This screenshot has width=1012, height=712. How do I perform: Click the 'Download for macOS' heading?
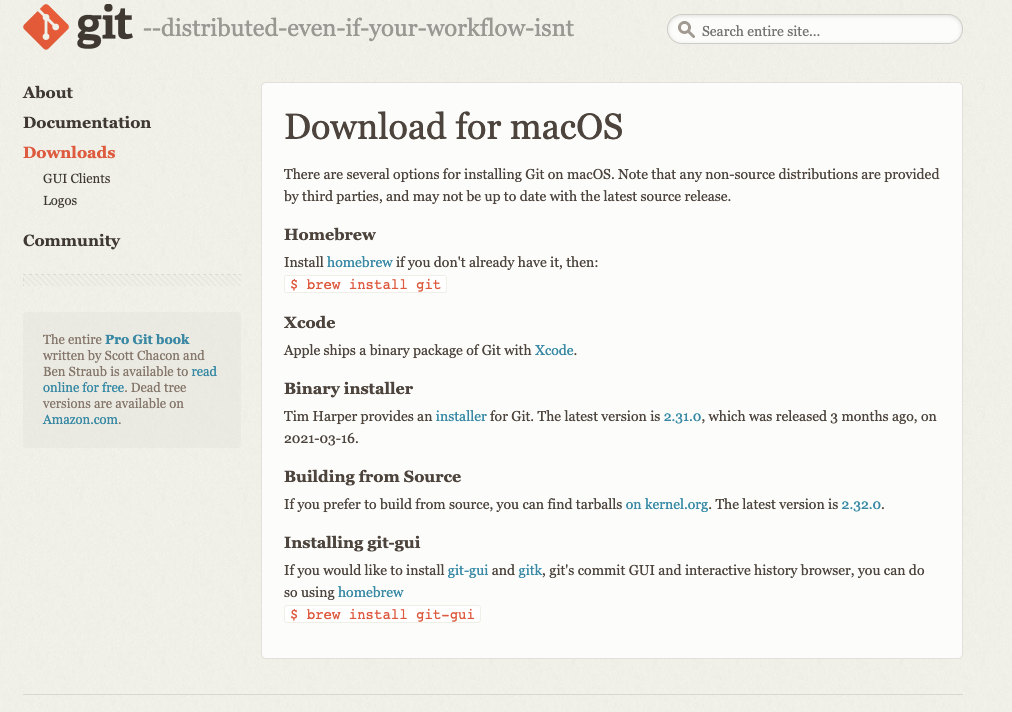(x=453, y=127)
